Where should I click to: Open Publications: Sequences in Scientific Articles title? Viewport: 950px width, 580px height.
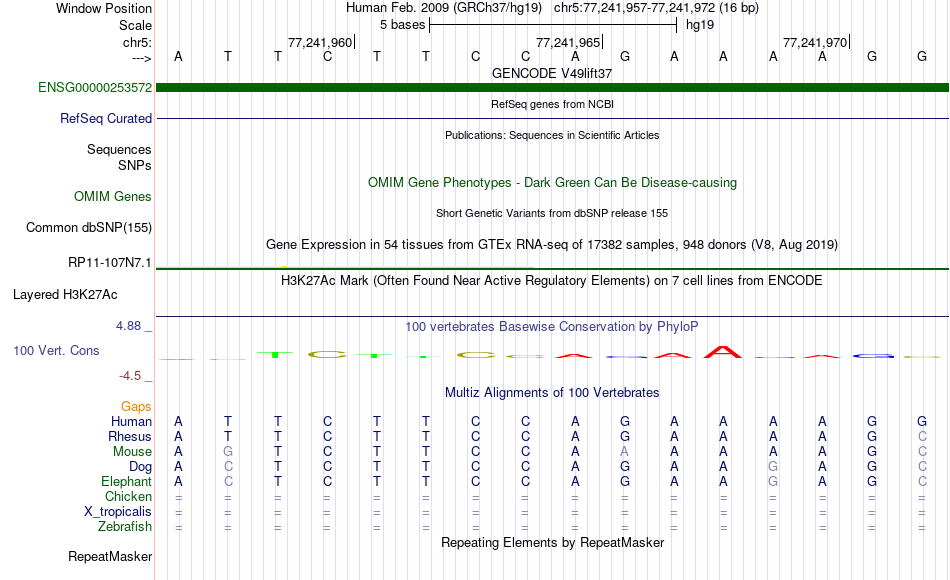click(x=552, y=135)
